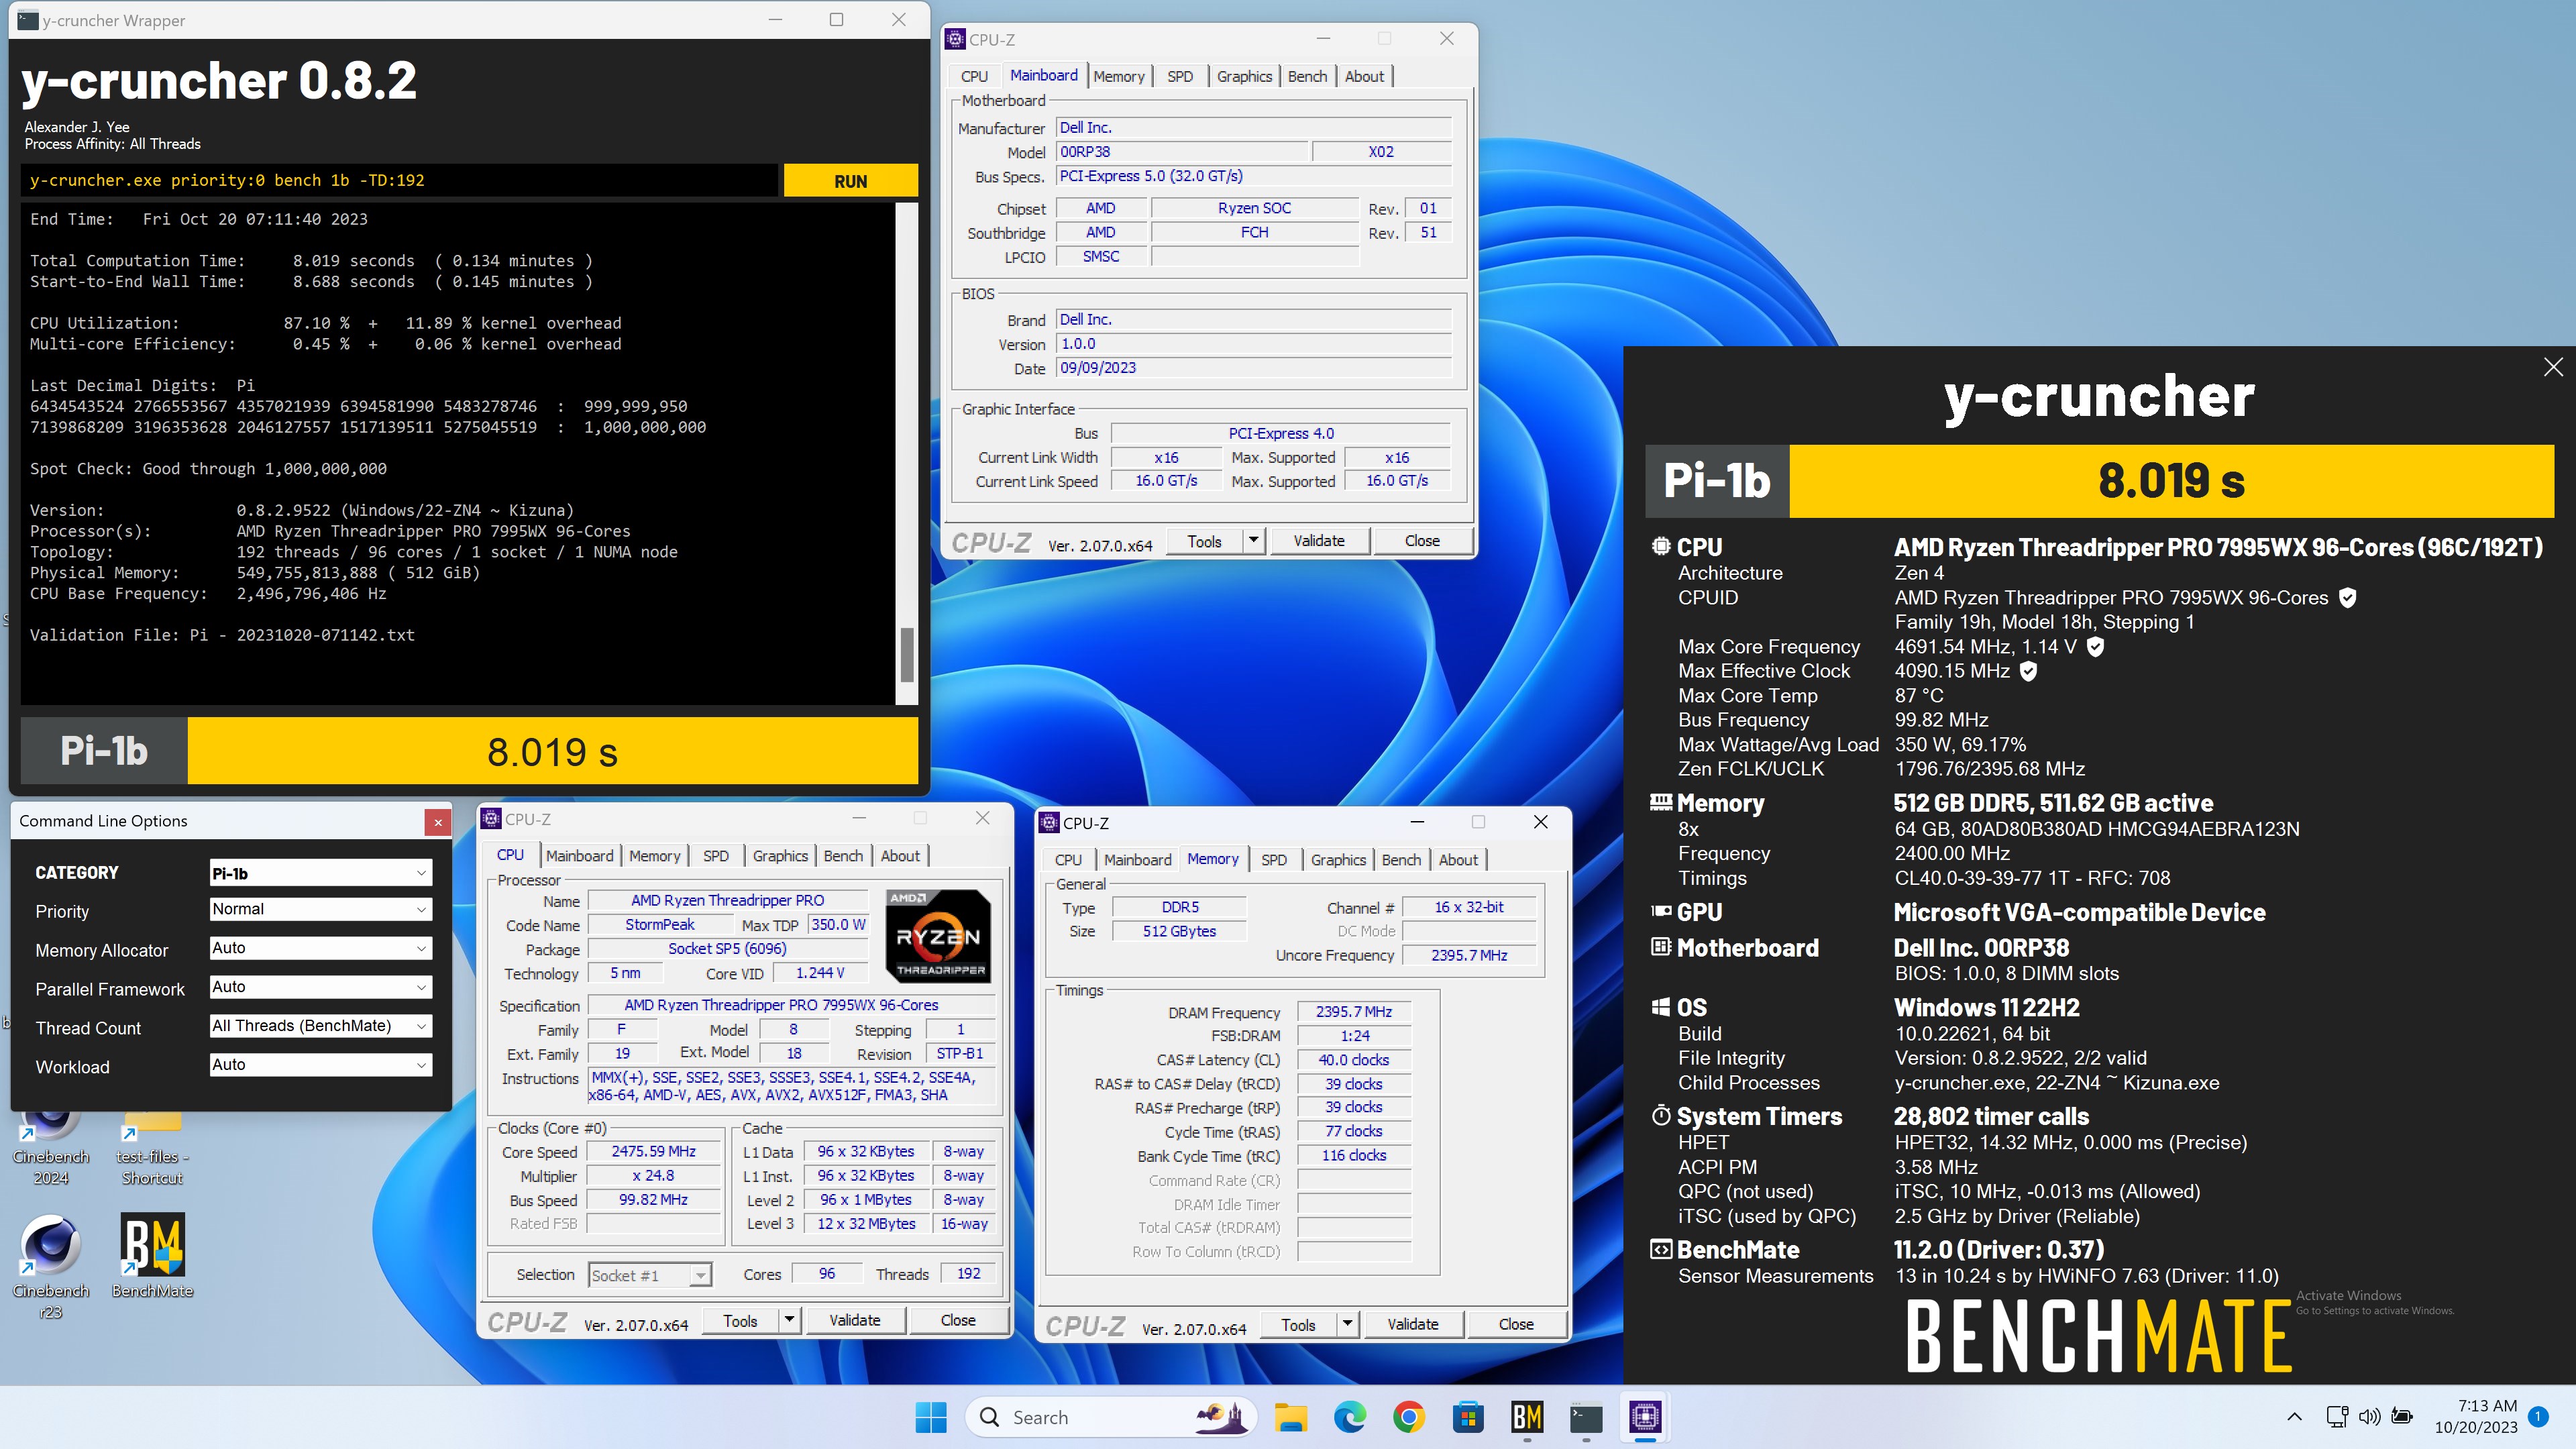
Task: Click the y-cruncher output scrollbar thumb
Action: tap(907, 654)
